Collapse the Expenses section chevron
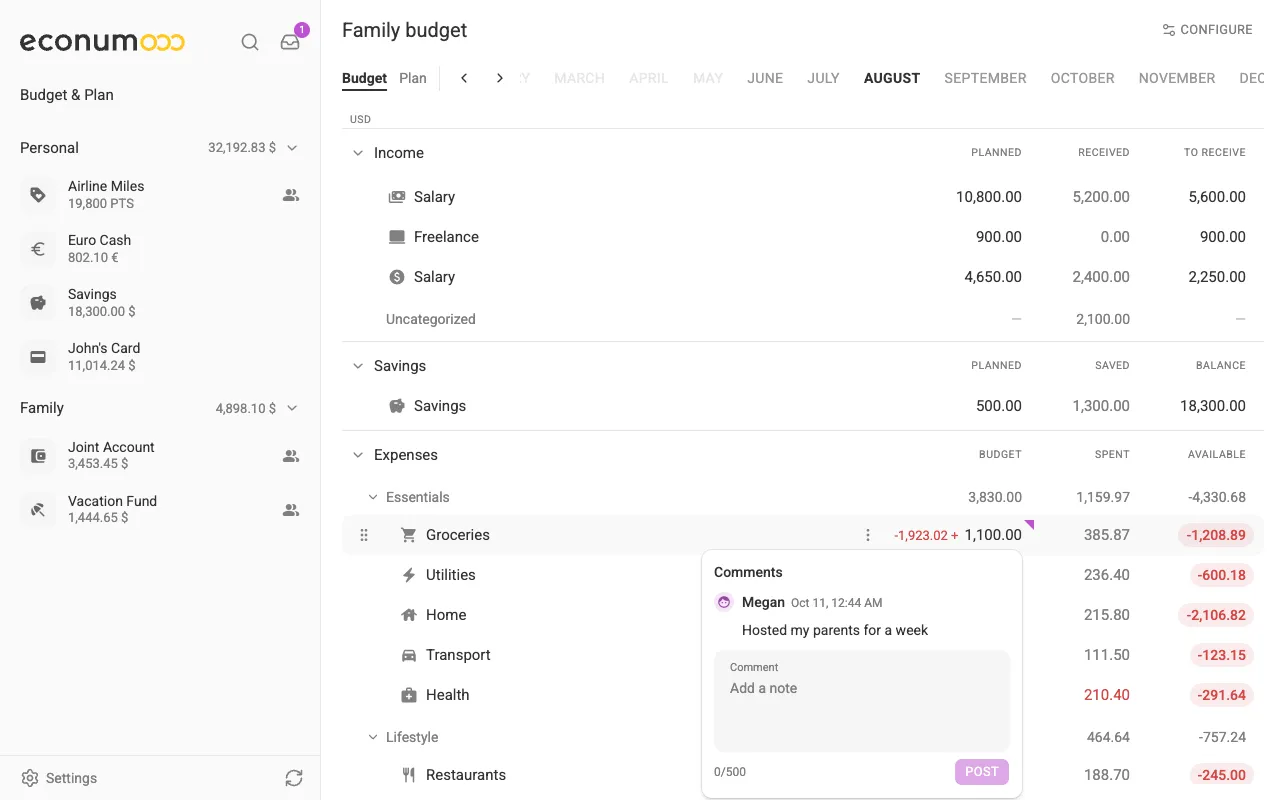 358,455
